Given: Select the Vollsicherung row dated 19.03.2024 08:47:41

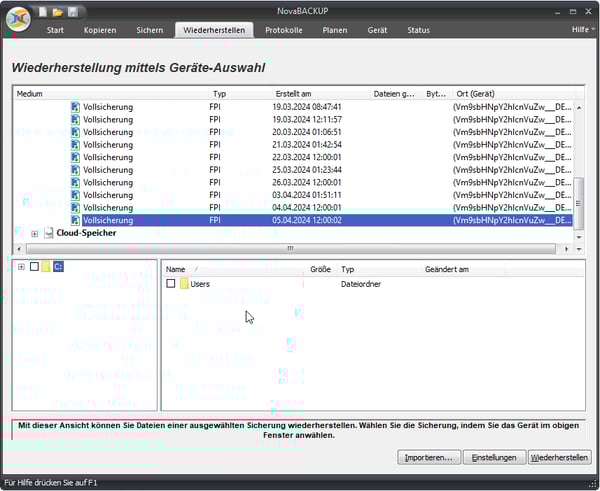Looking at the screenshot, I should pyautogui.click(x=293, y=107).
